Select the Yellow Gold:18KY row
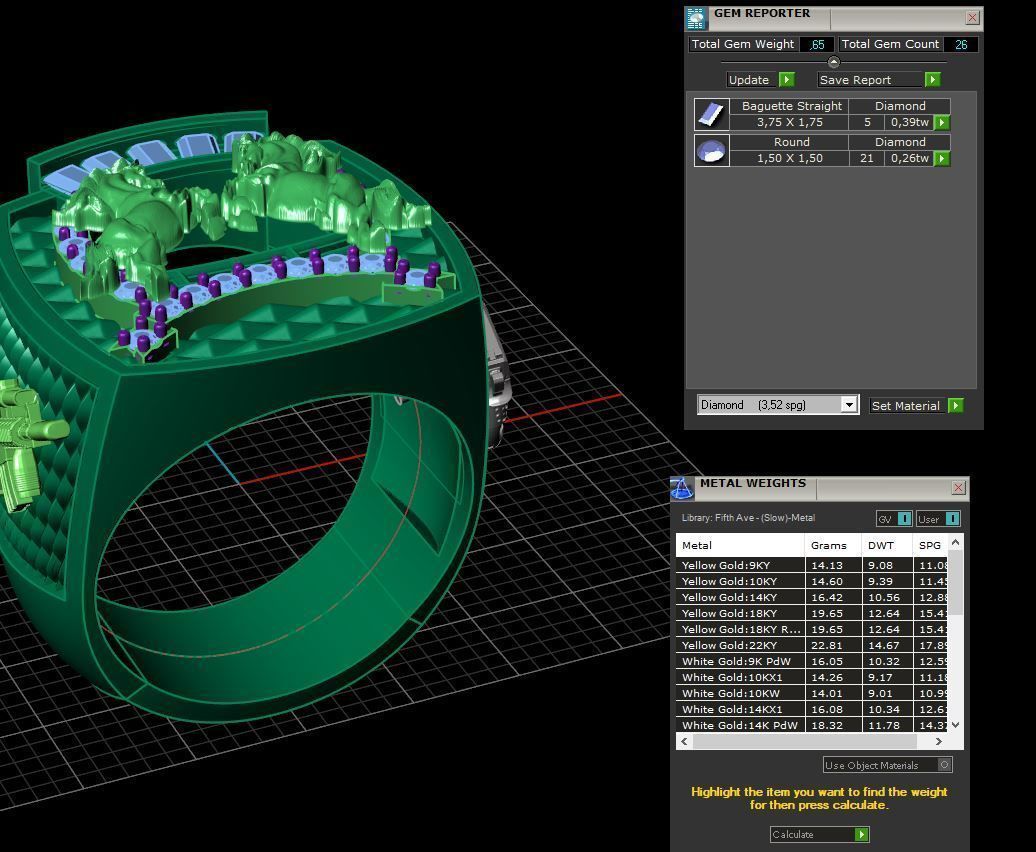 812,613
